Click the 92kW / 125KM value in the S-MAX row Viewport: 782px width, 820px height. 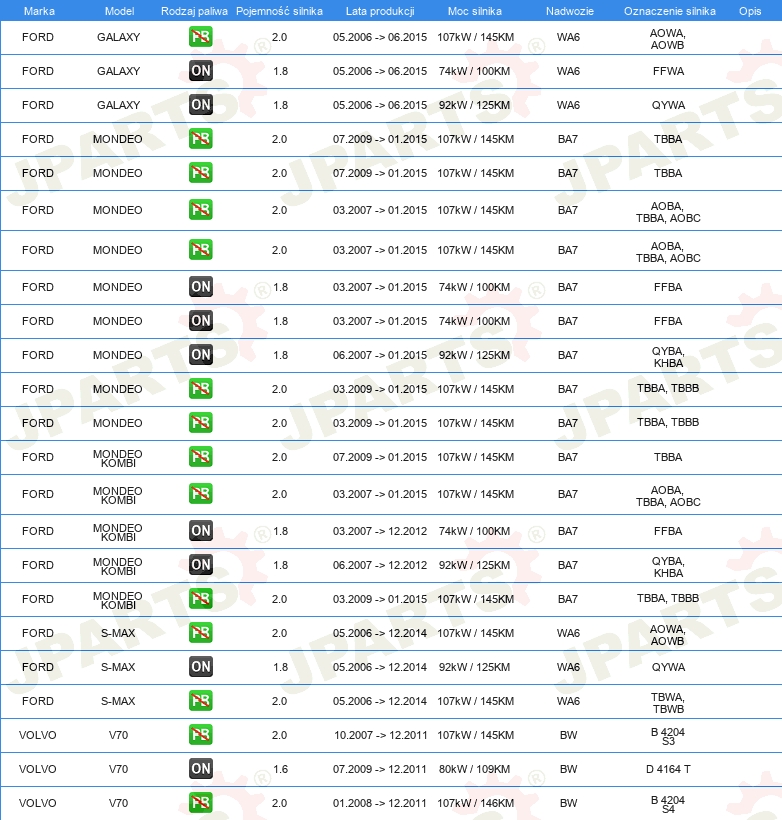coord(474,667)
